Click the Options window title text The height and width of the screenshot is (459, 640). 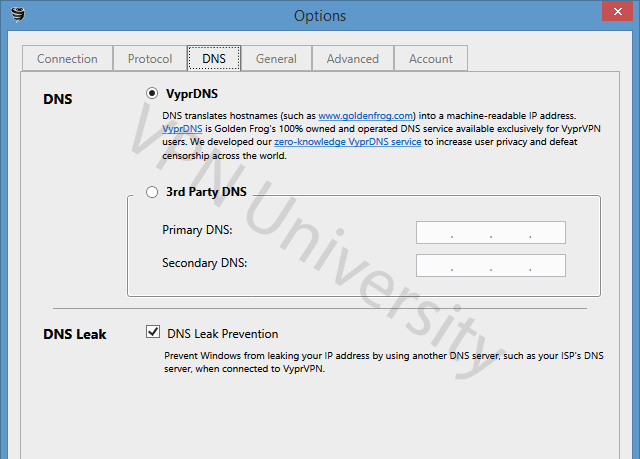(x=320, y=16)
